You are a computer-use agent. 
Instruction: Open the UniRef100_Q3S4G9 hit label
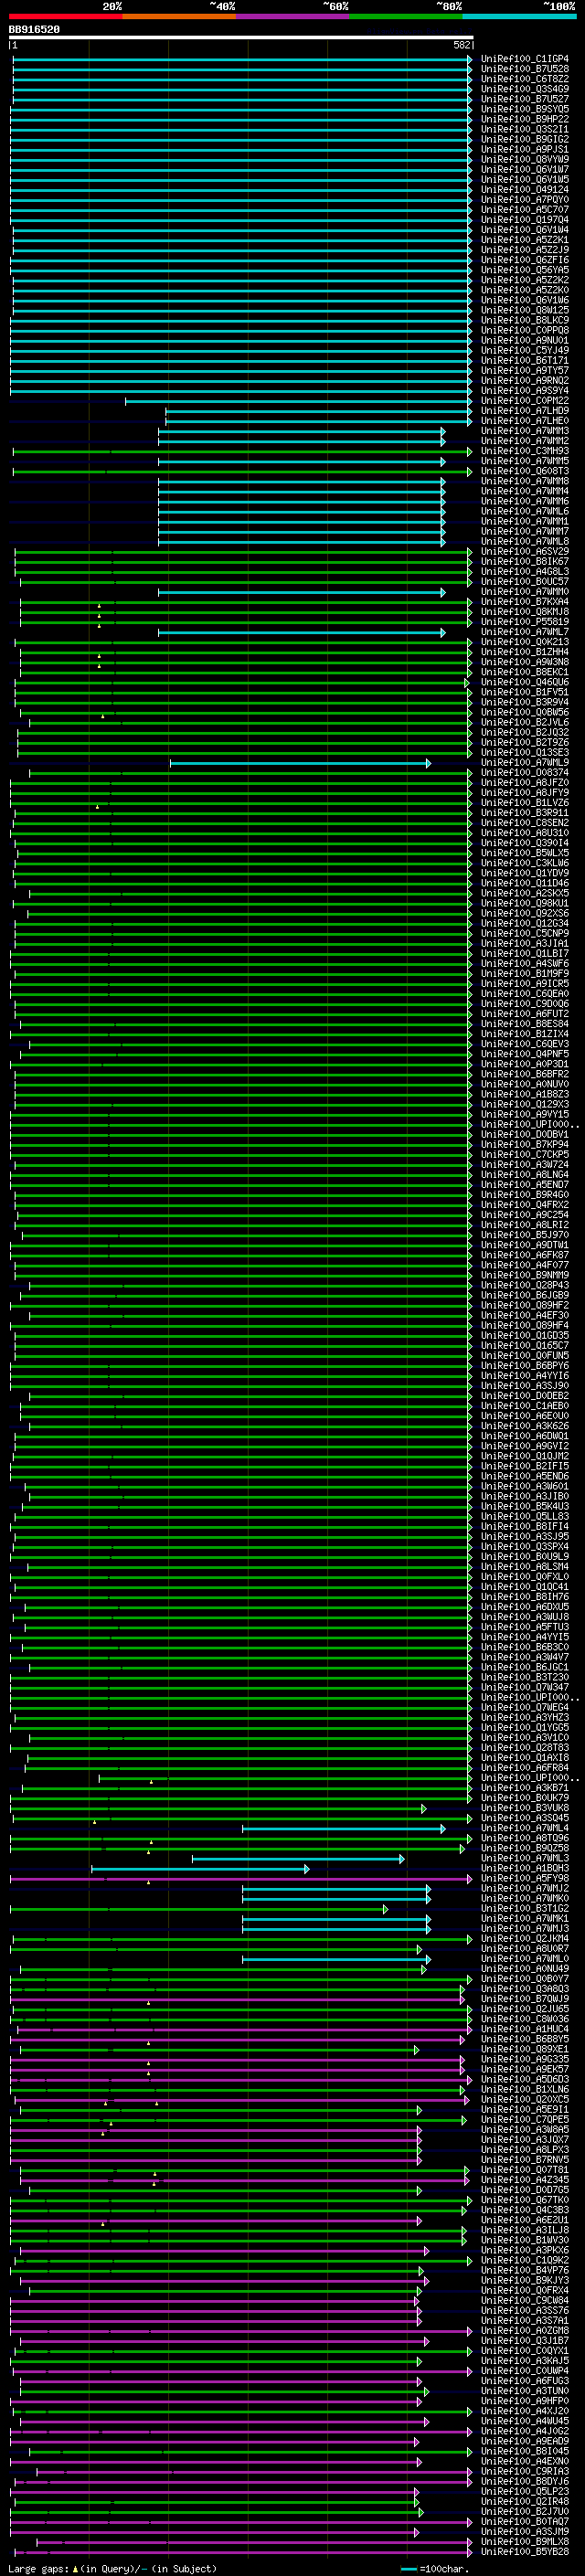tap(524, 89)
